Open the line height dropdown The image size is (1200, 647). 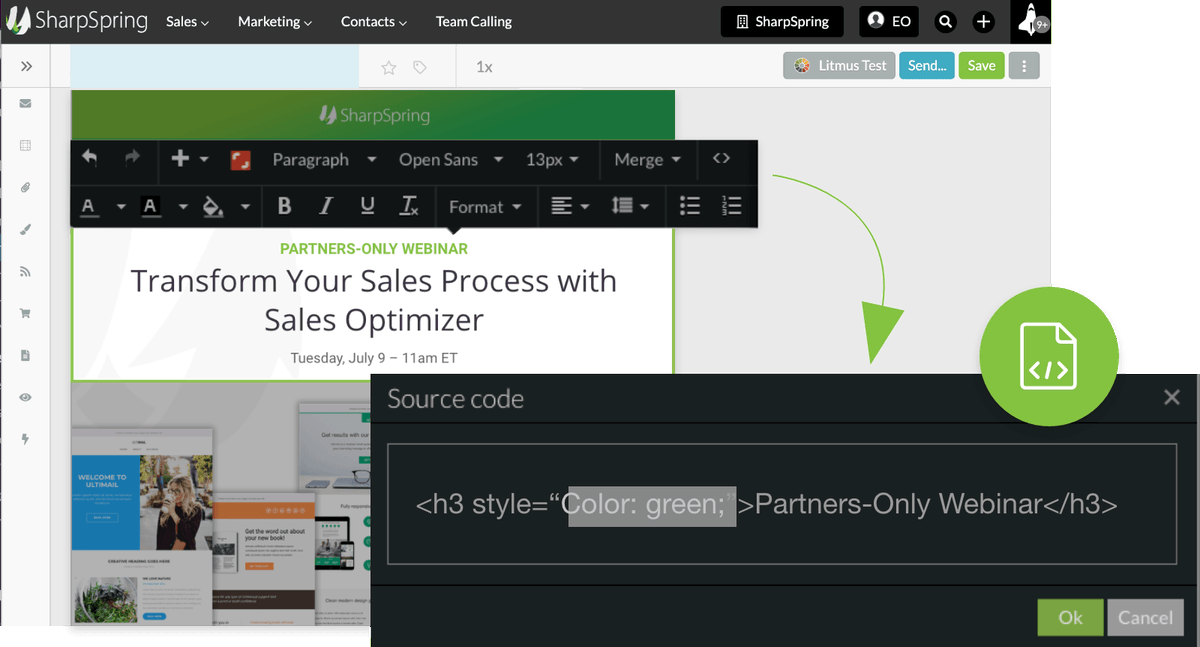[x=630, y=206]
